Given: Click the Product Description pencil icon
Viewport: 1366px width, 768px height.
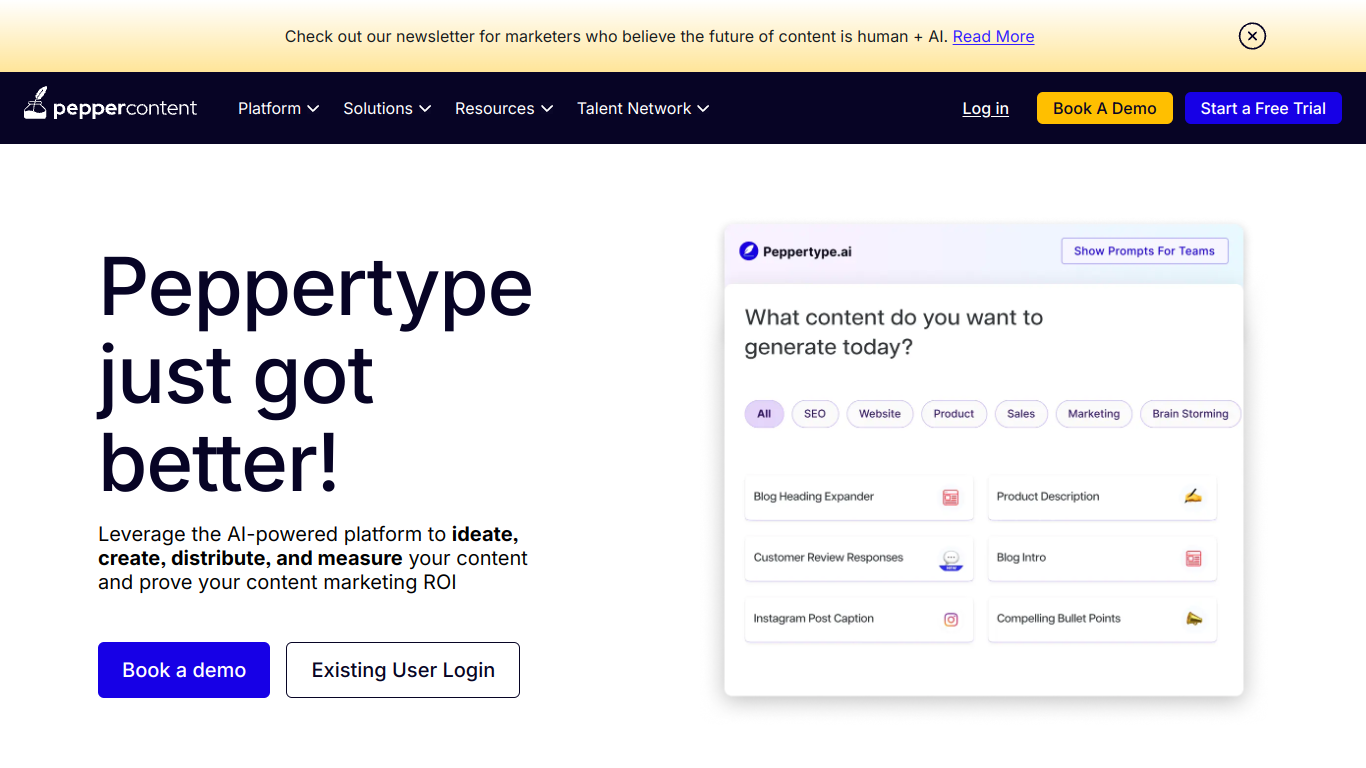Looking at the screenshot, I should tap(1193, 496).
